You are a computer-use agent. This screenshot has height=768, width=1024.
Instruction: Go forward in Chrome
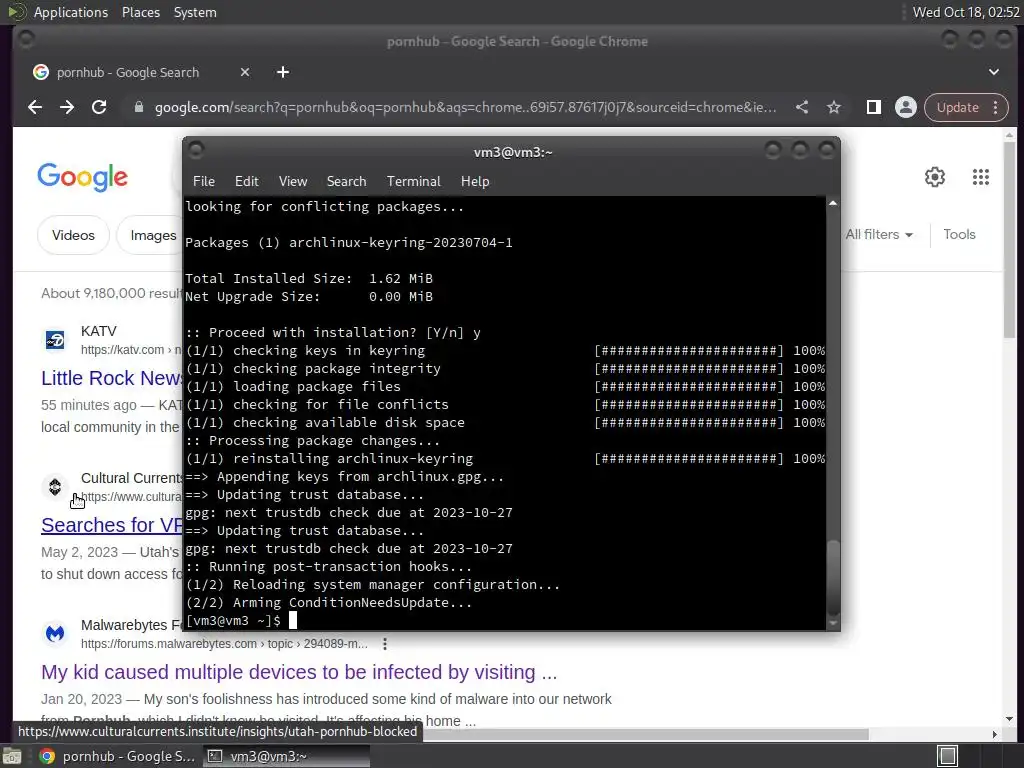point(67,107)
